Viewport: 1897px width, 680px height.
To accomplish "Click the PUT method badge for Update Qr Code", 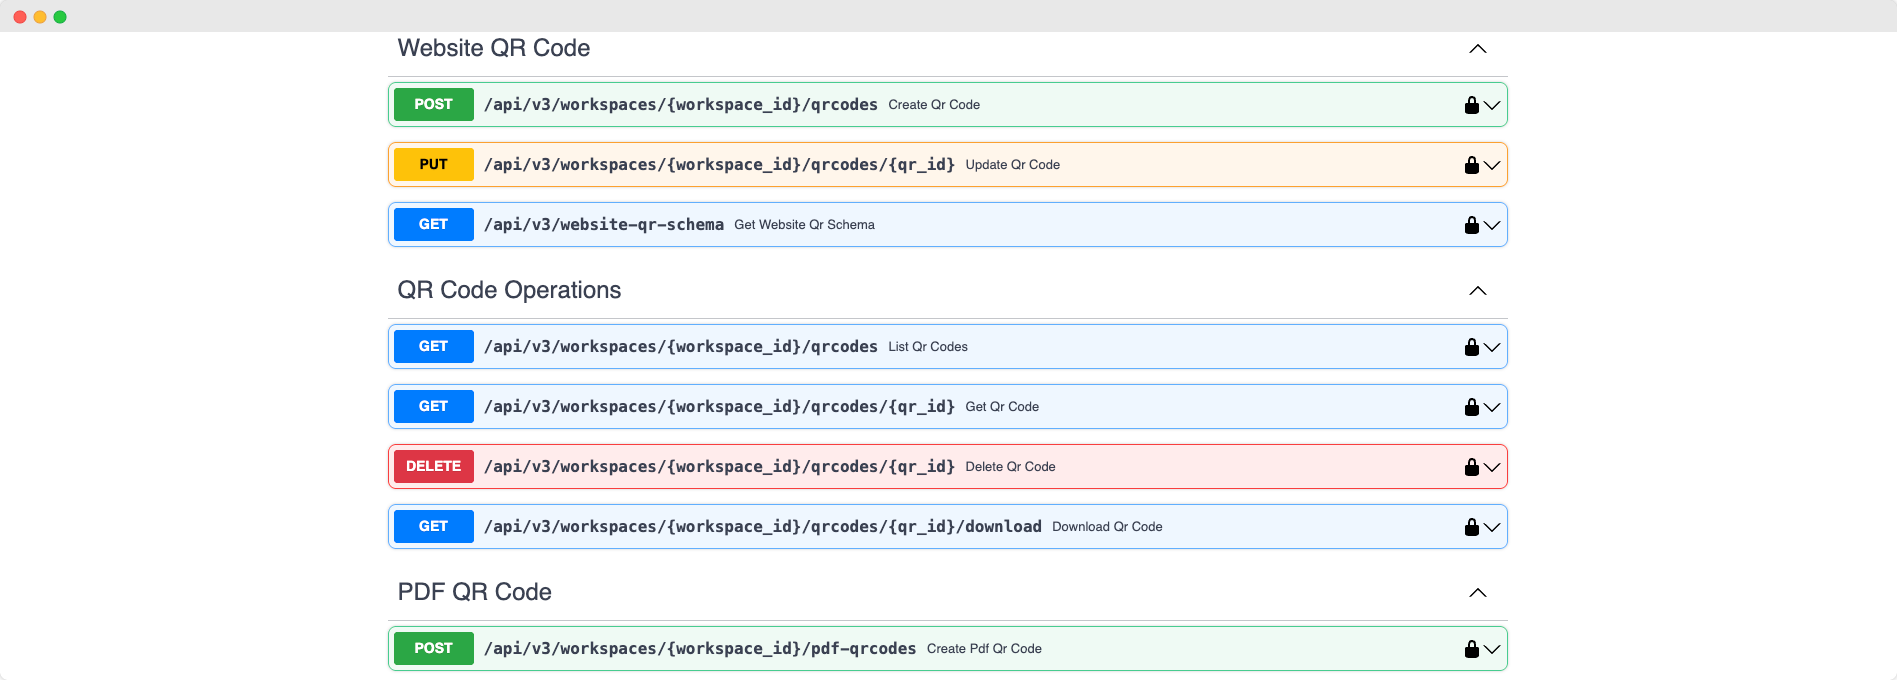I will pyautogui.click(x=433, y=165).
